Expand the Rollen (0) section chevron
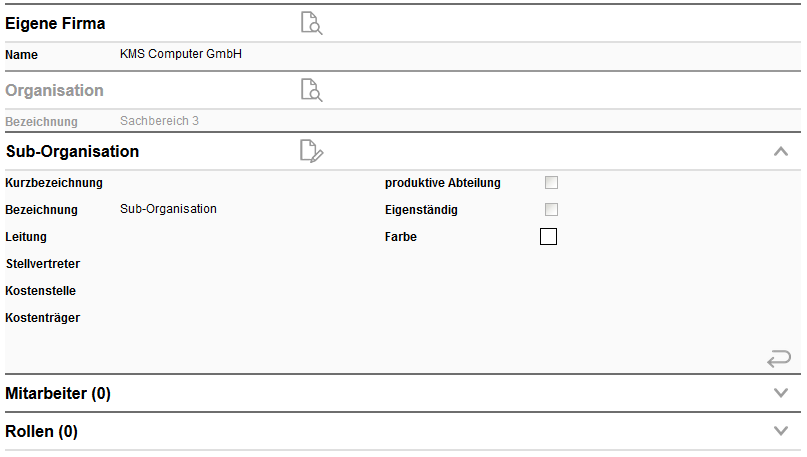The width and height of the screenshot is (807, 457). [x=781, y=431]
